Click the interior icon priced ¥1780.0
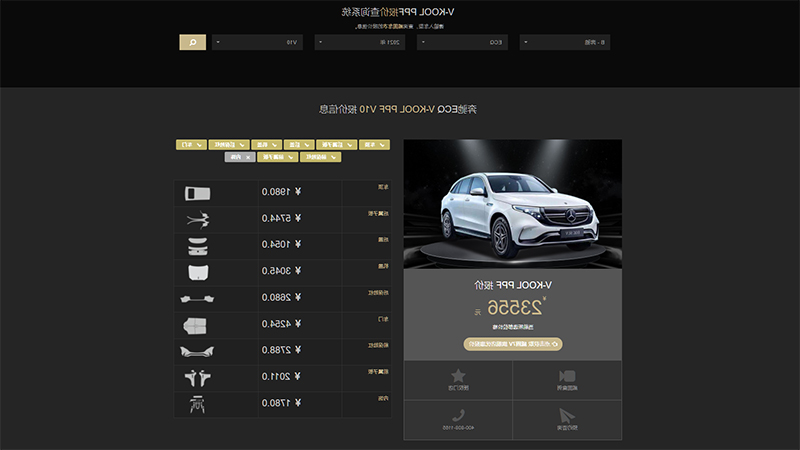Image resolution: width=800 pixels, height=450 pixels. coord(197,405)
